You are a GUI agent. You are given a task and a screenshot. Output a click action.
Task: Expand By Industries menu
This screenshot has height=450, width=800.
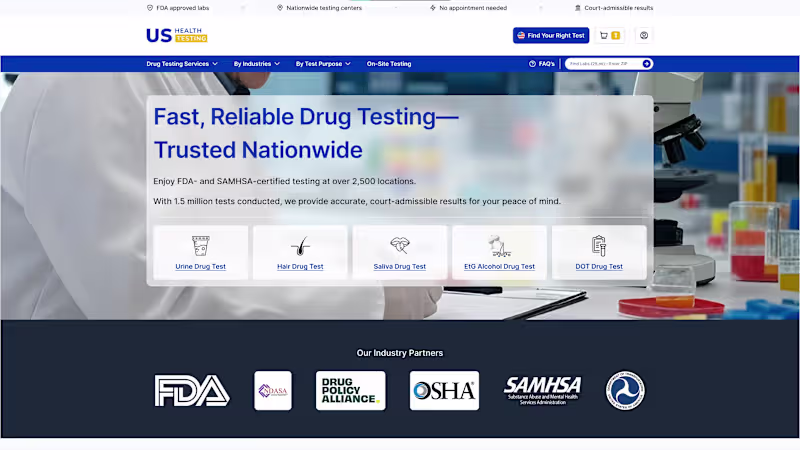tap(257, 64)
